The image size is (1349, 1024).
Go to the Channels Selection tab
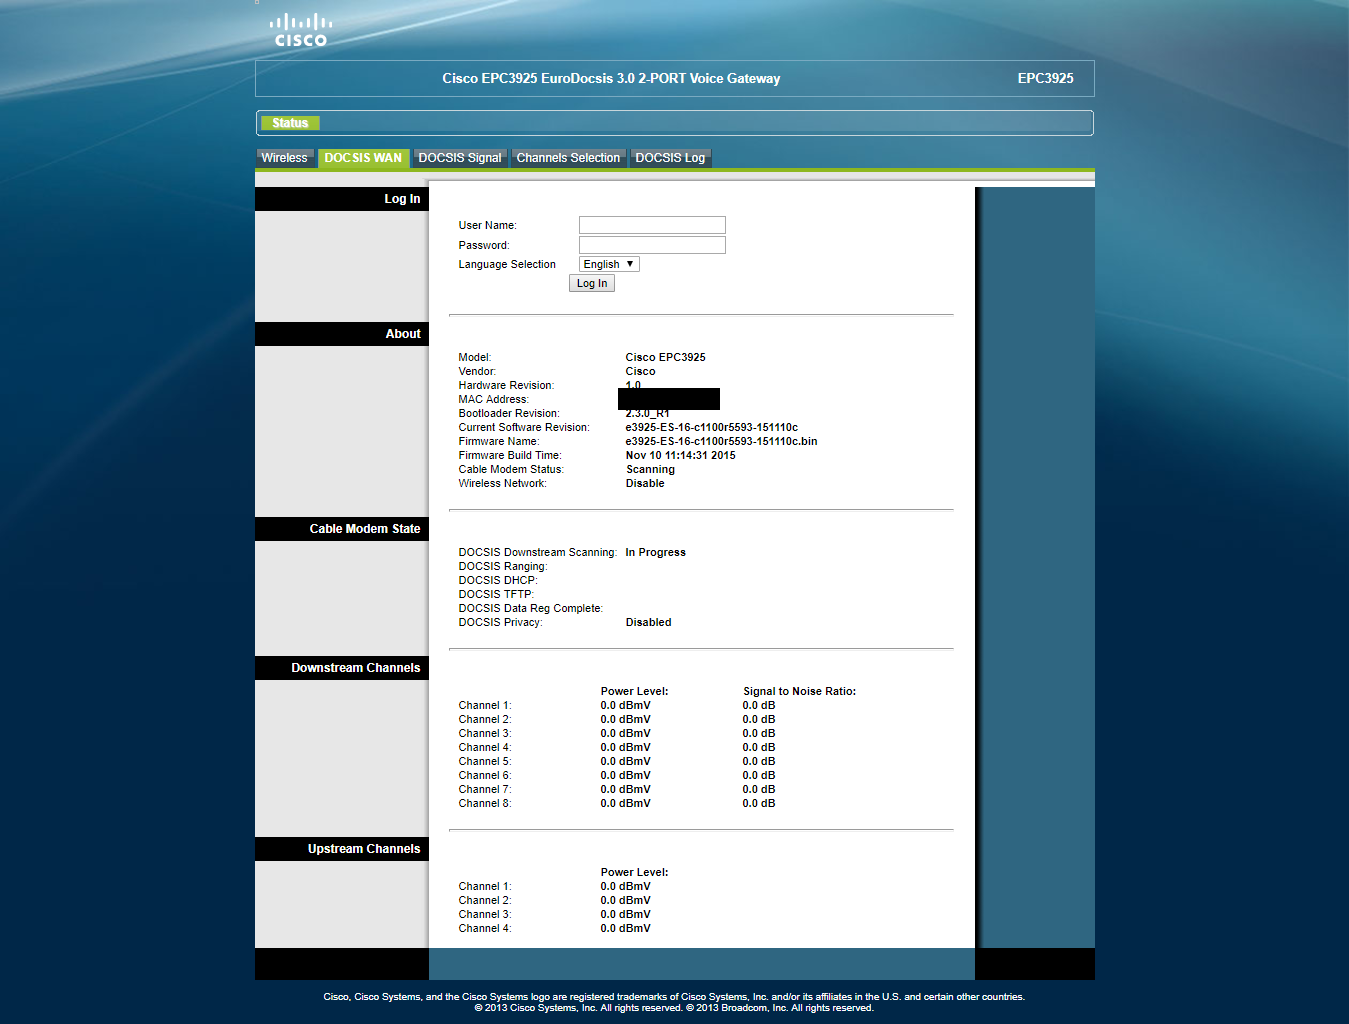(568, 158)
